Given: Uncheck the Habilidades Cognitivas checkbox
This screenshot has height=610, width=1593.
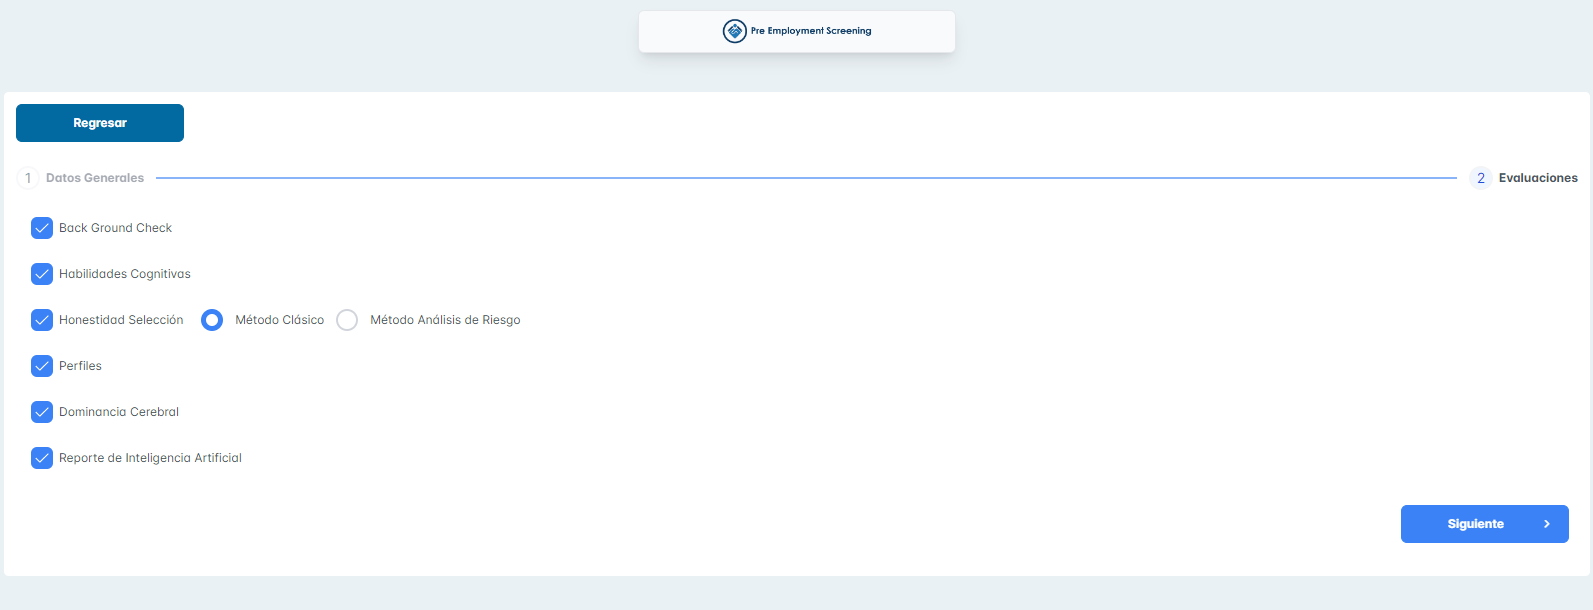Looking at the screenshot, I should point(42,274).
